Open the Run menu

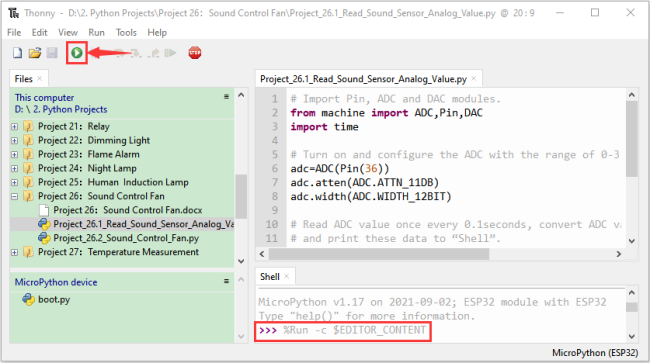(96, 32)
